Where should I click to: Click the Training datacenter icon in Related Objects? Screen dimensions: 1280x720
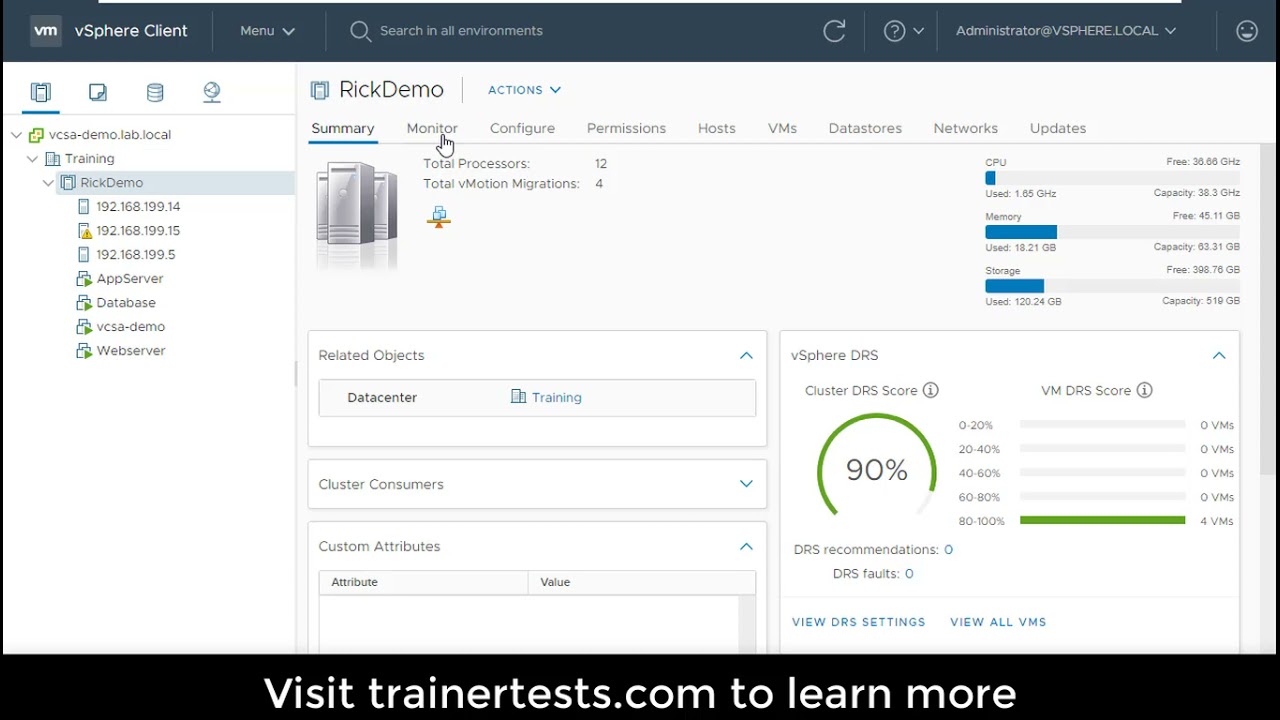(518, 397)
